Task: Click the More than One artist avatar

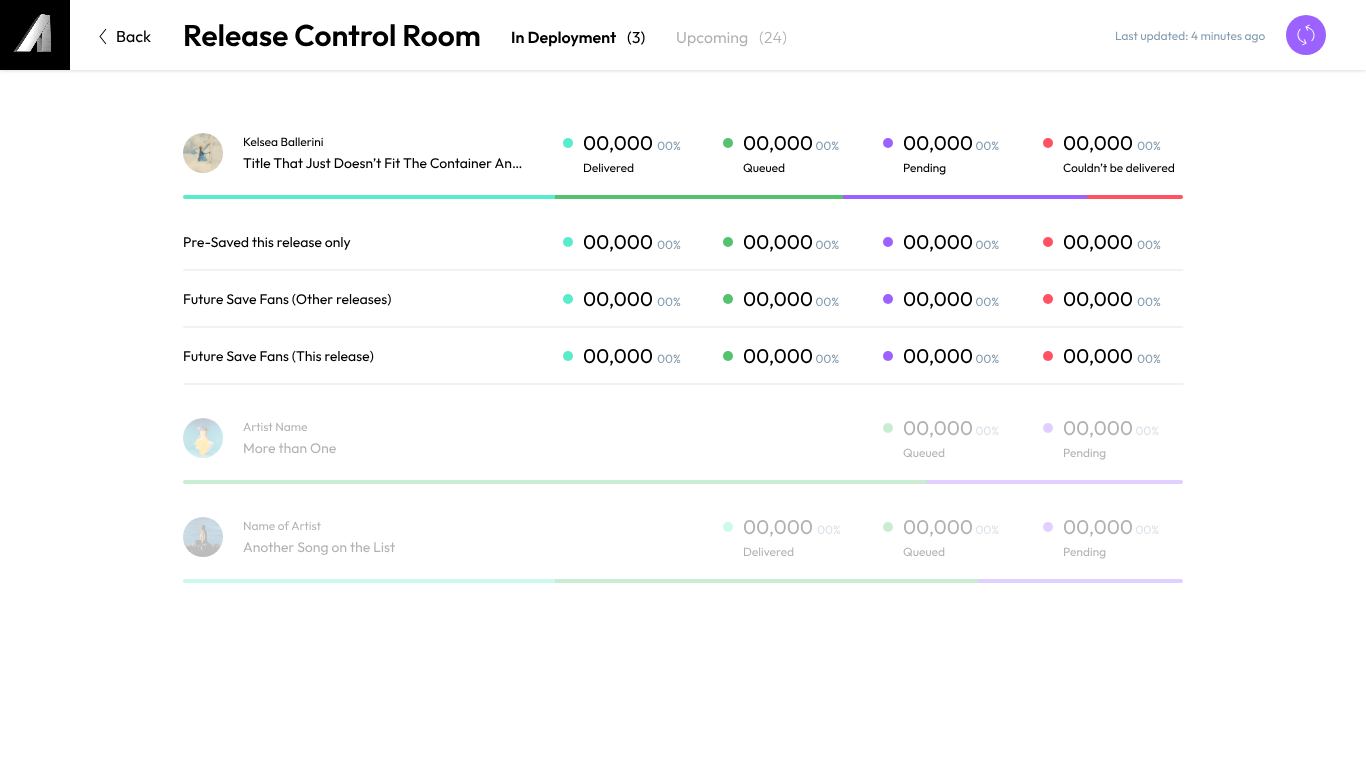Action: click(203, 437)
